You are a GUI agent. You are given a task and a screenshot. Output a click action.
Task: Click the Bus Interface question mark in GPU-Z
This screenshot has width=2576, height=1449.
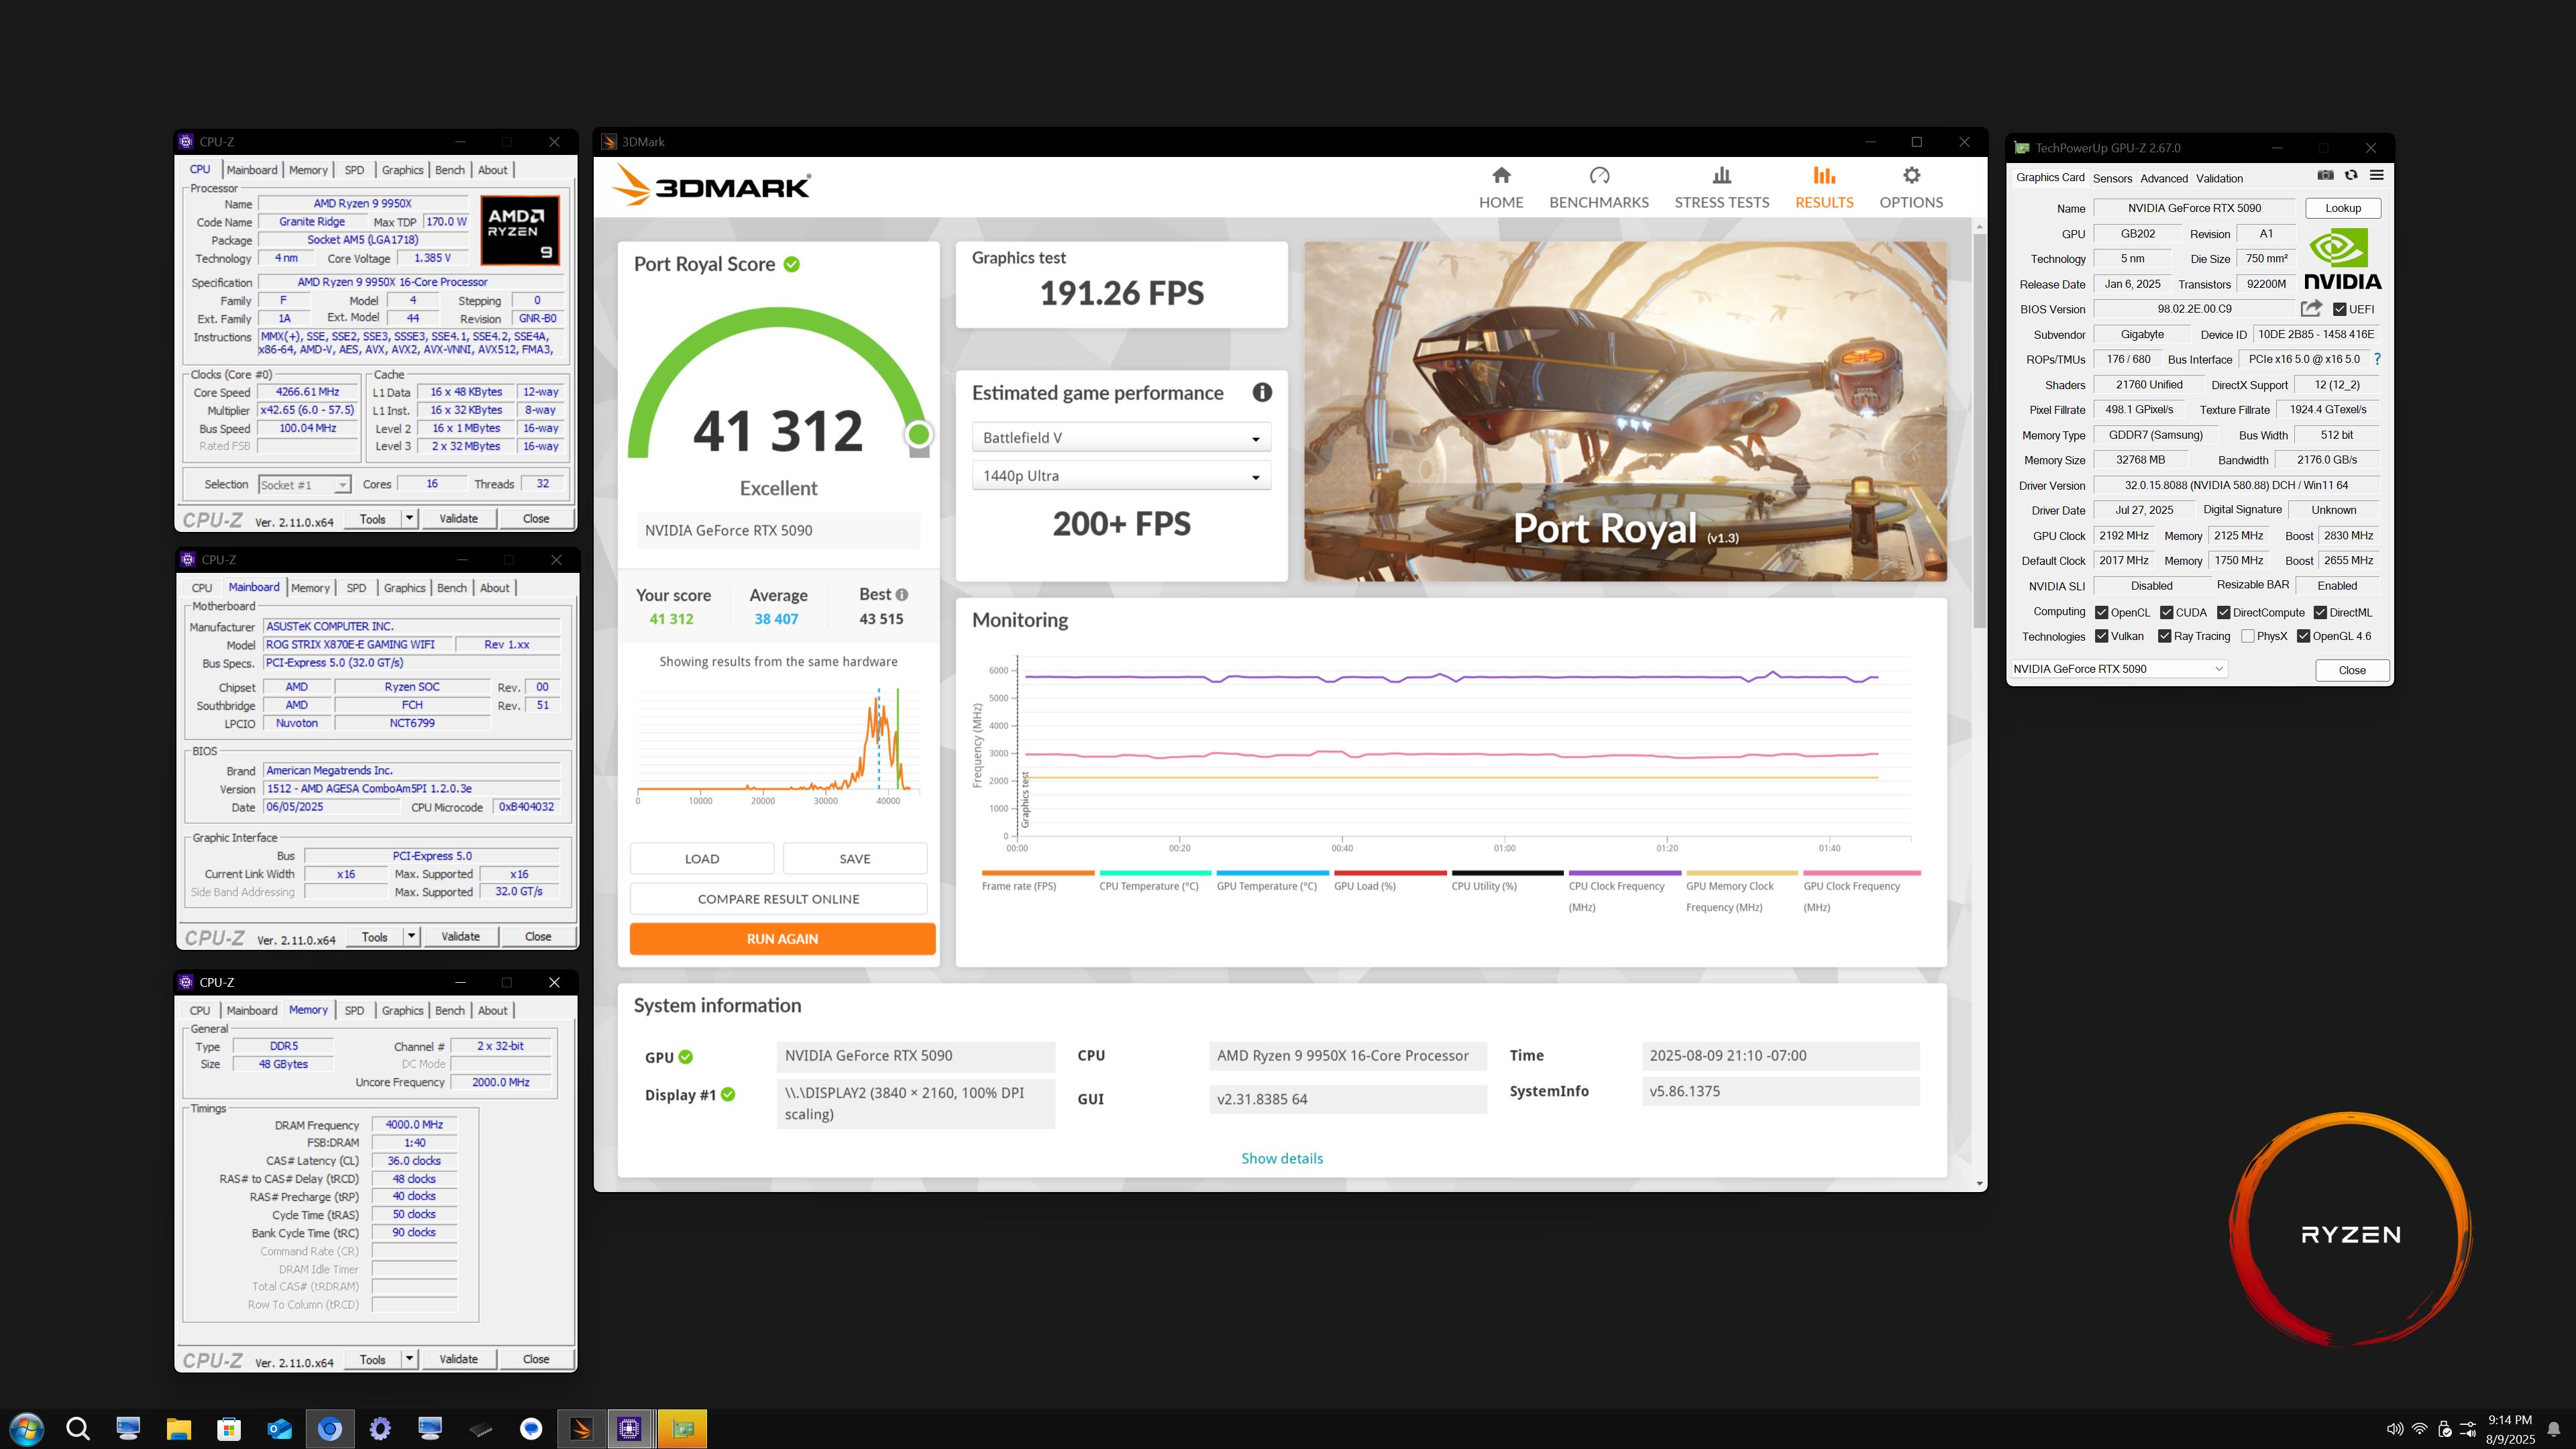coord(2377,359)
